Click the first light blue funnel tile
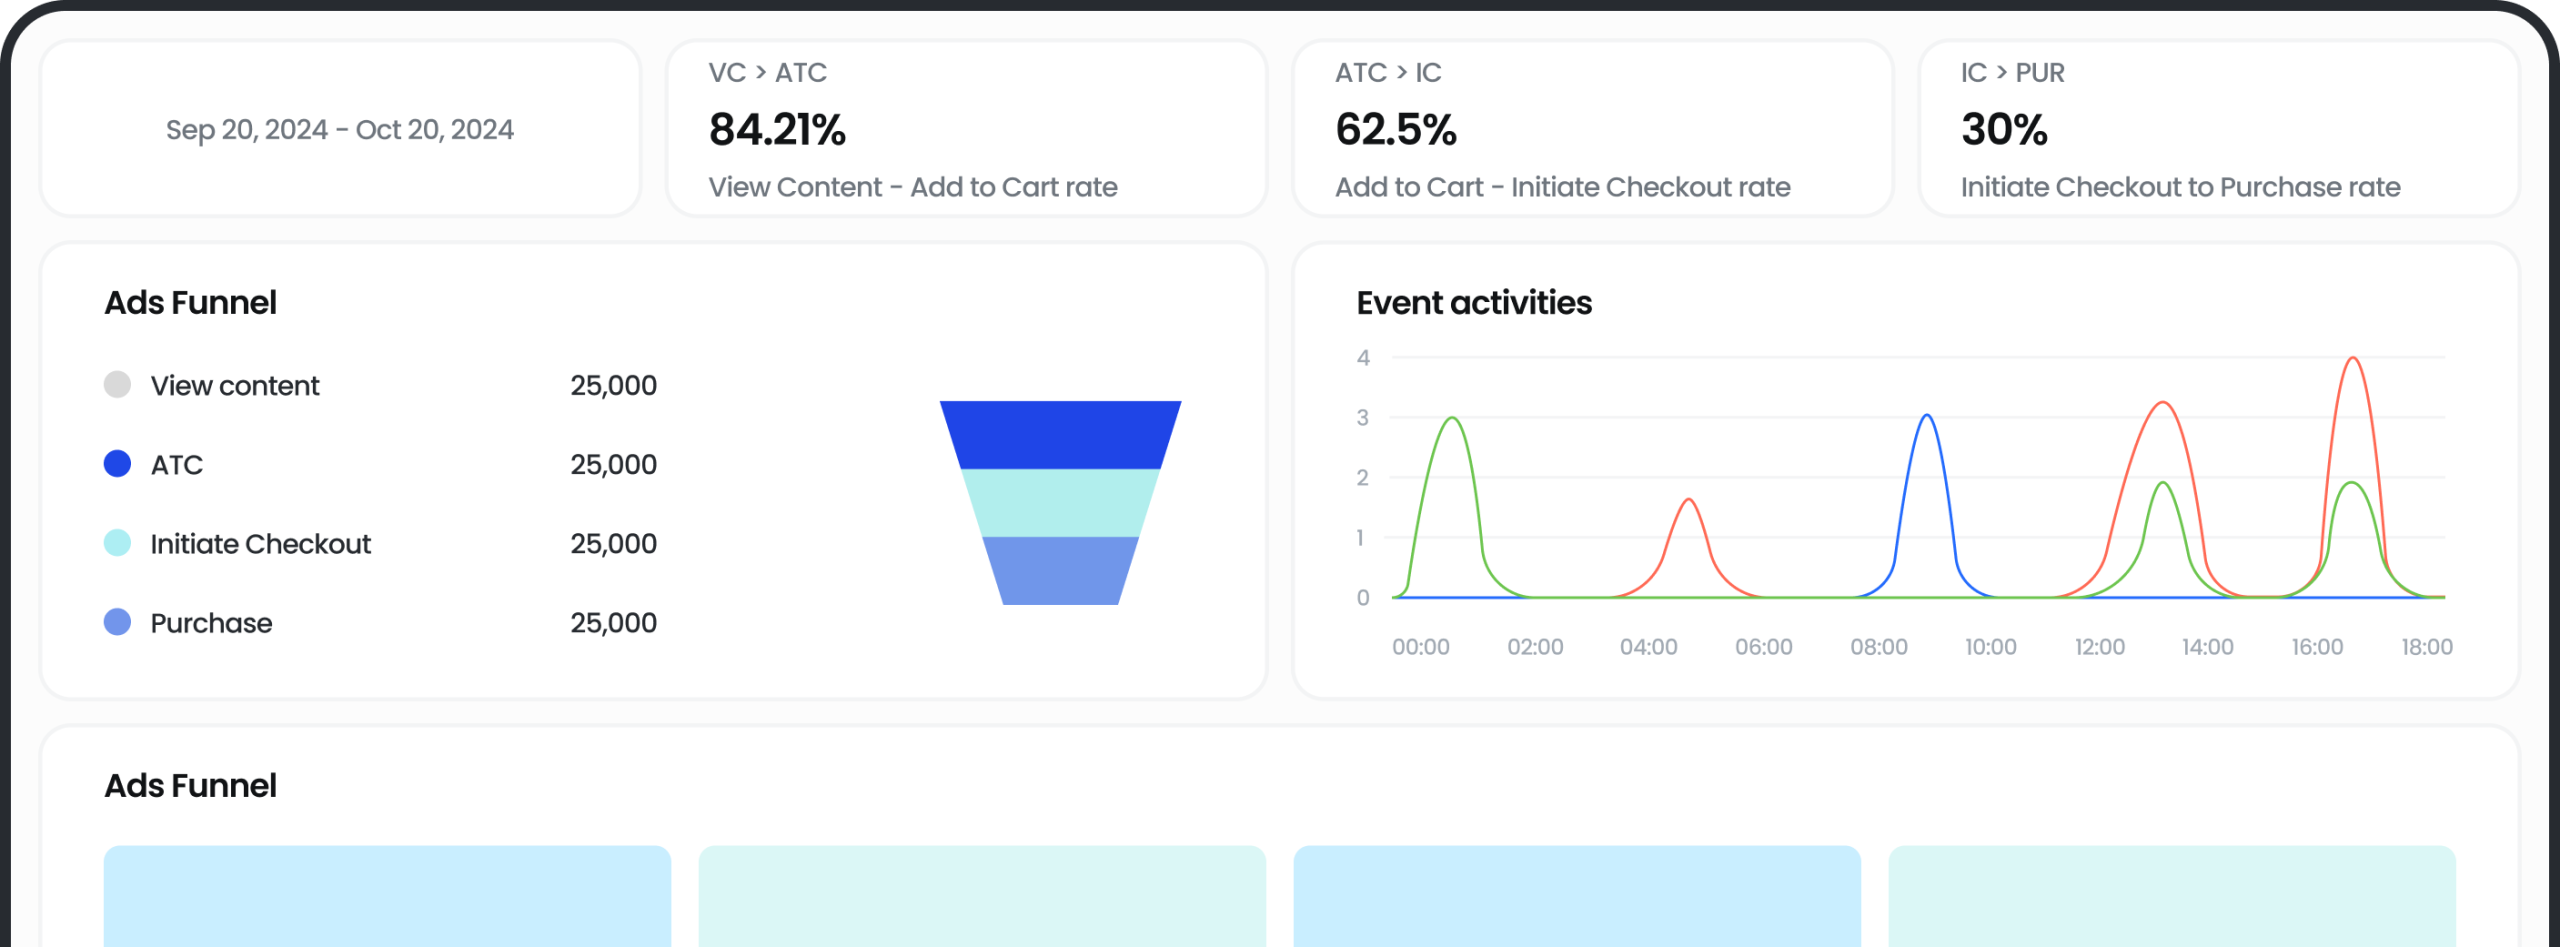Viewport: 2560px width, 947px height. coord(387,895)
